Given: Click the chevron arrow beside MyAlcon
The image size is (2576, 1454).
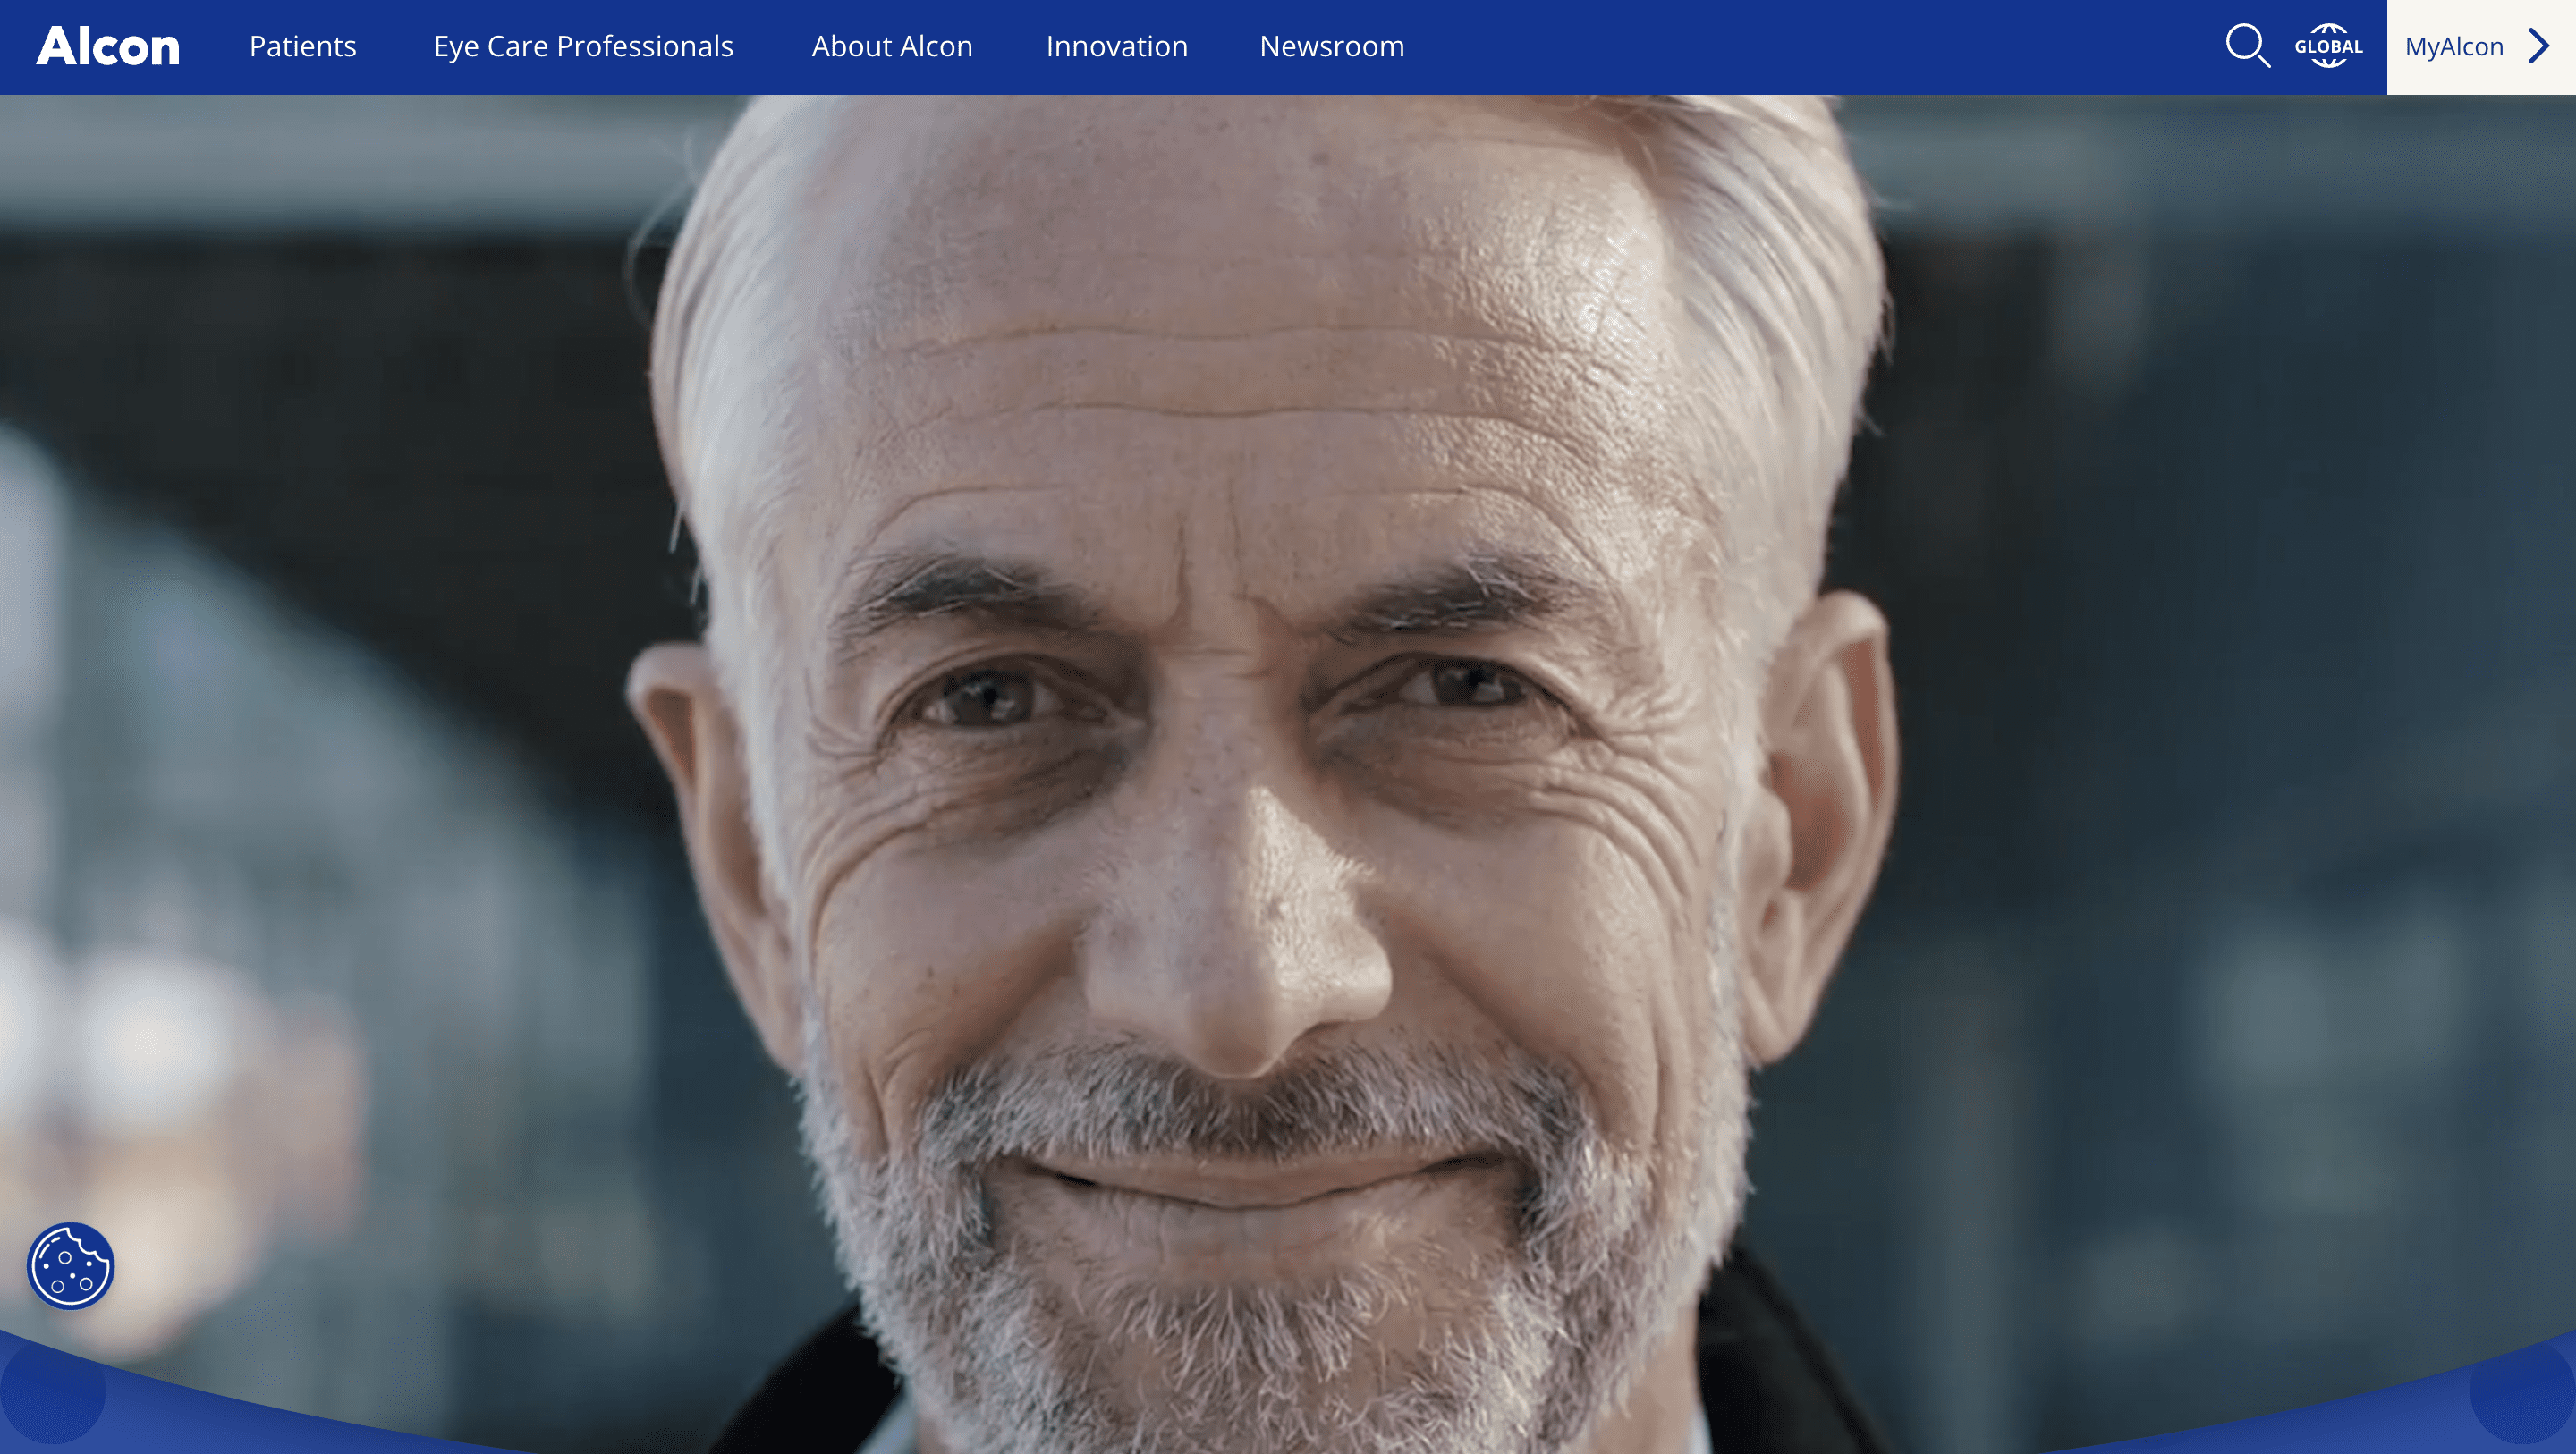Looking at the screenshot, I should 2539,46.
